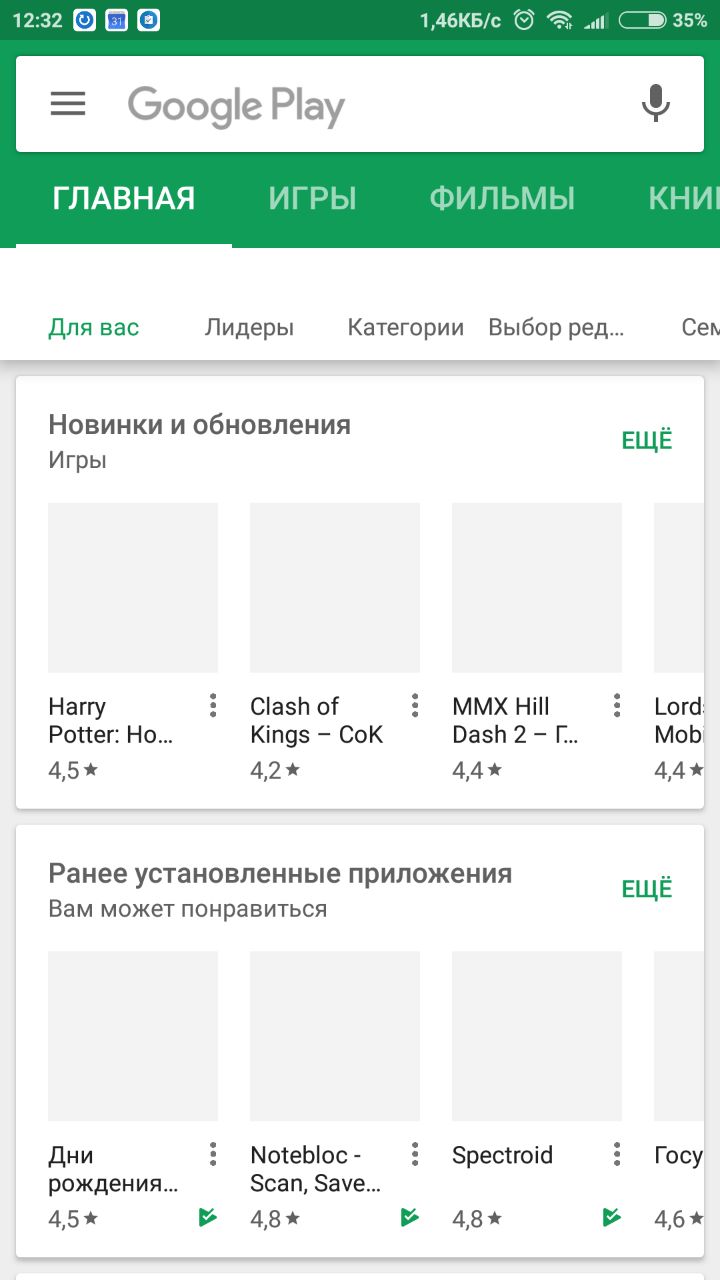
Task: Open options menu for Notebloc app
Action: click(x=415, y=1155)
